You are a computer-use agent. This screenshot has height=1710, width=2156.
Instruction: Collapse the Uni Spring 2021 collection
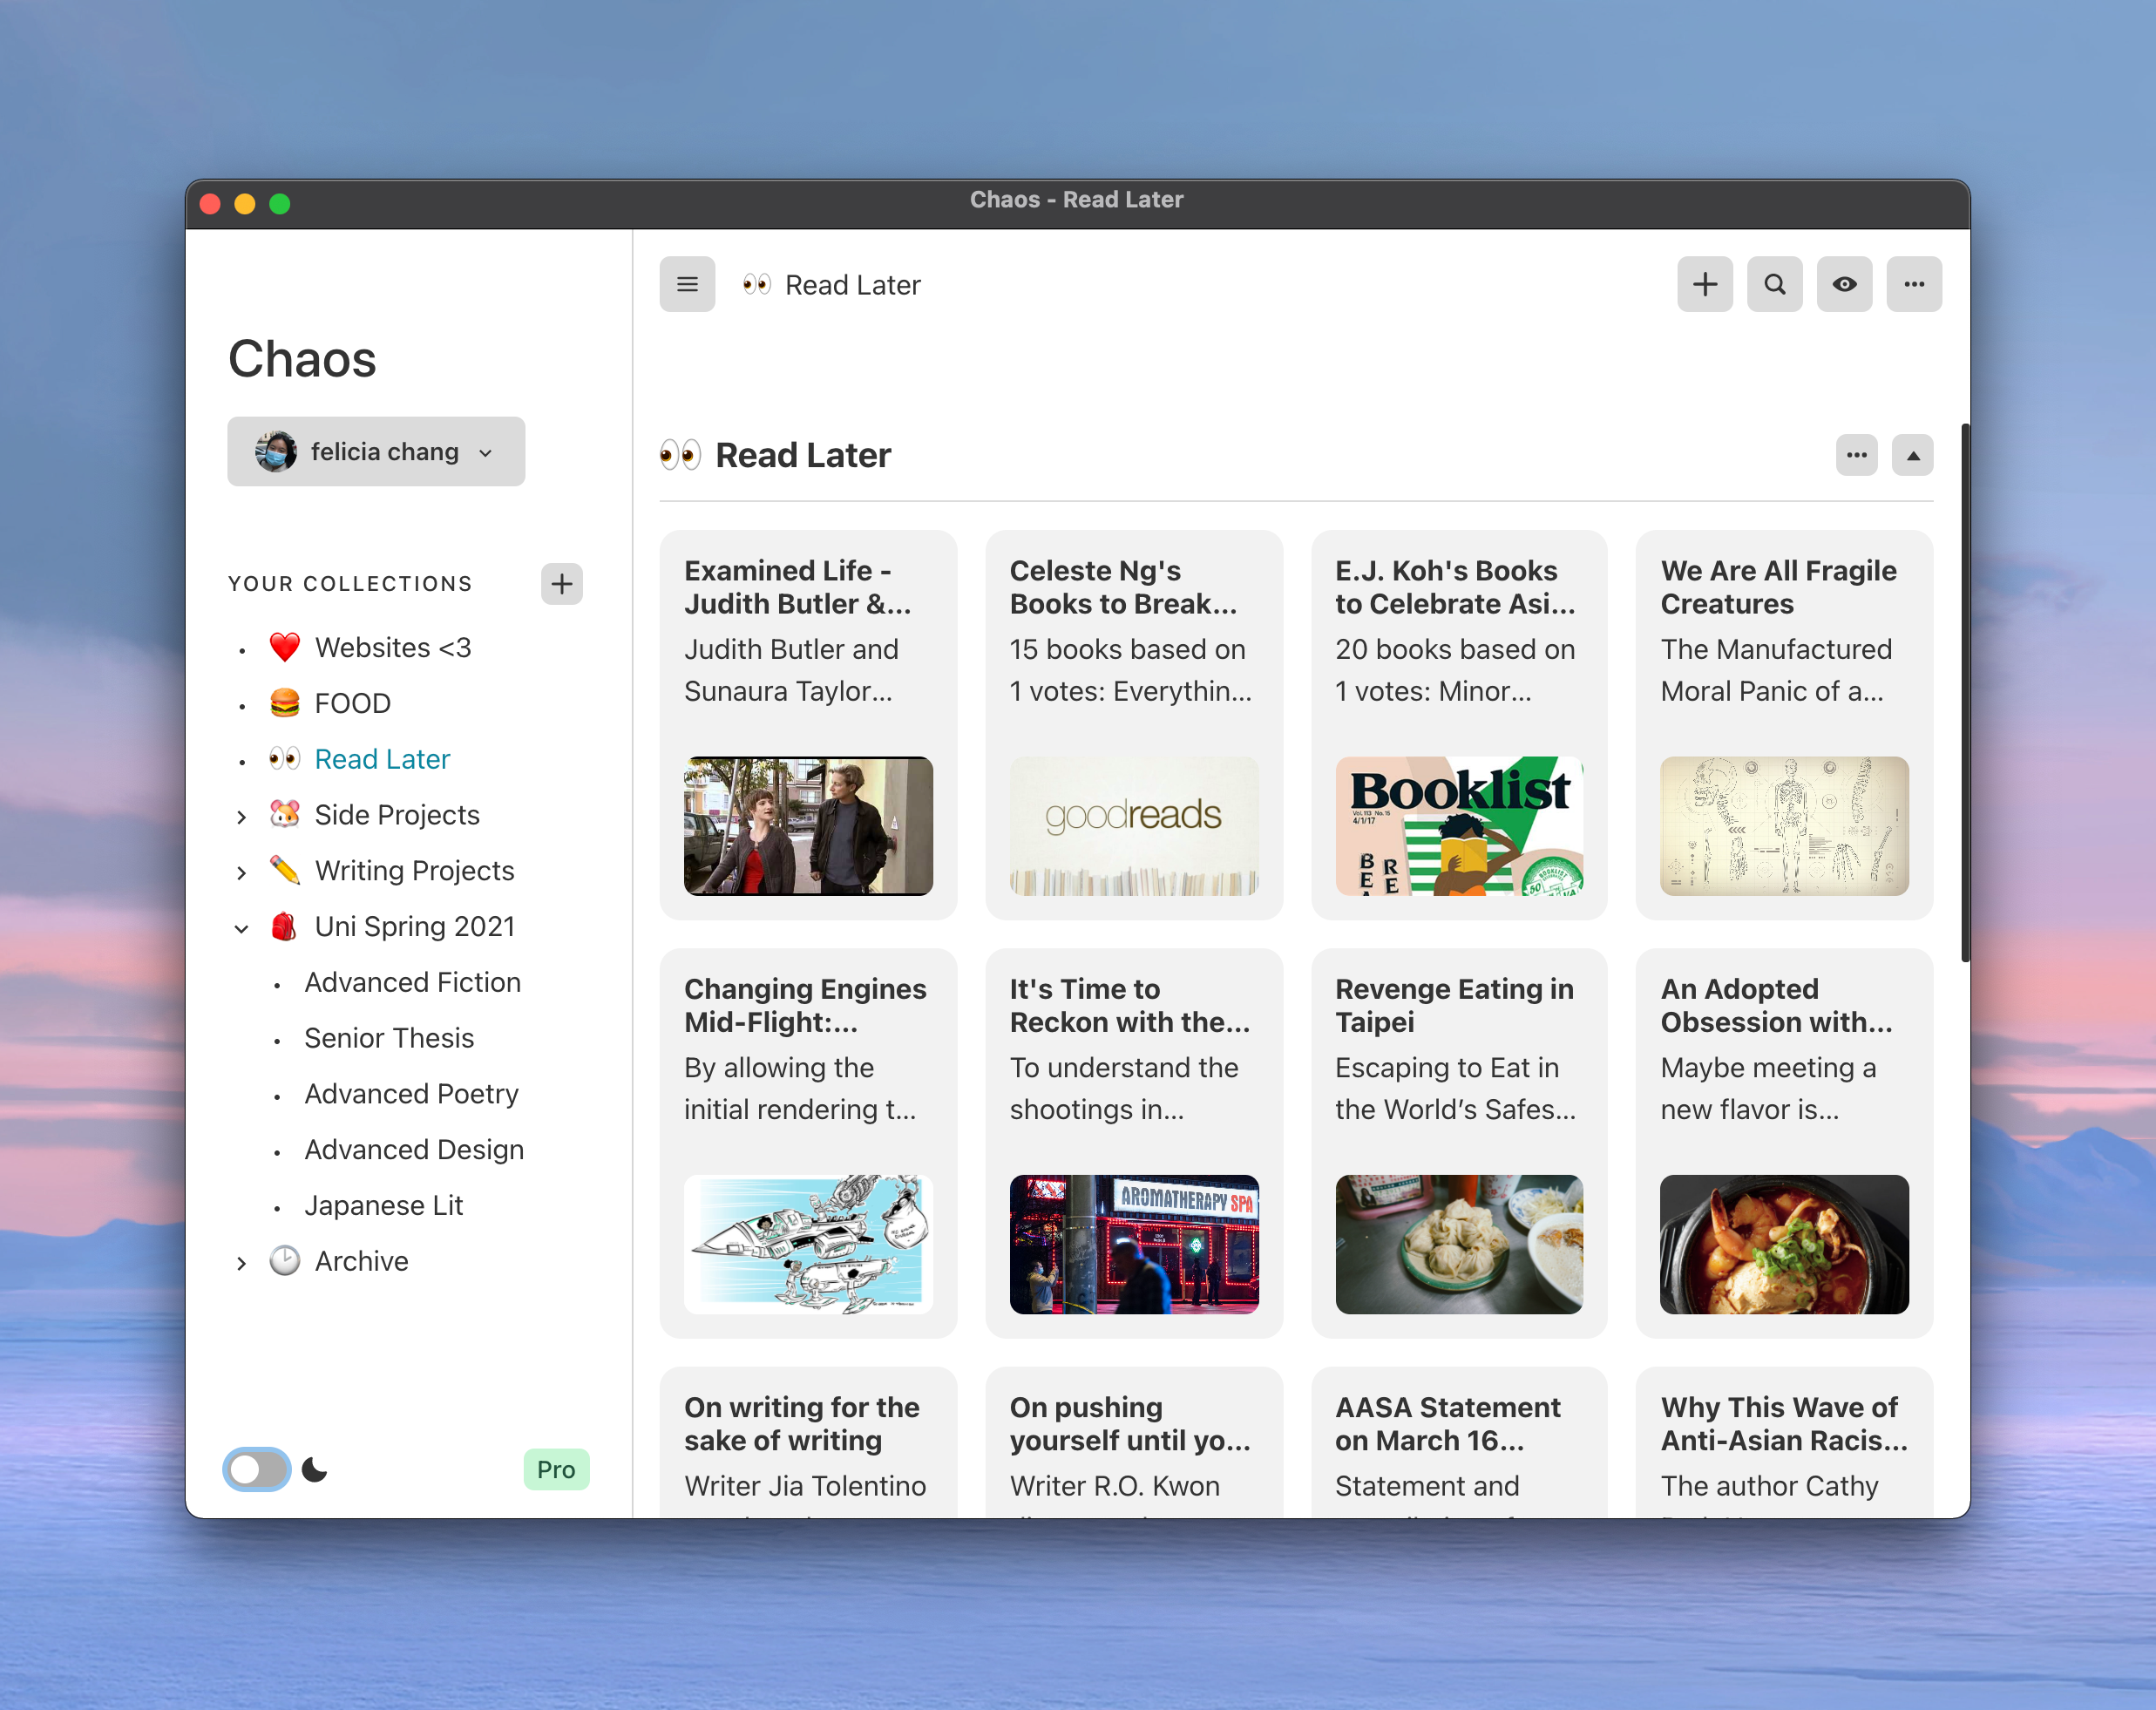coord(241,928)
